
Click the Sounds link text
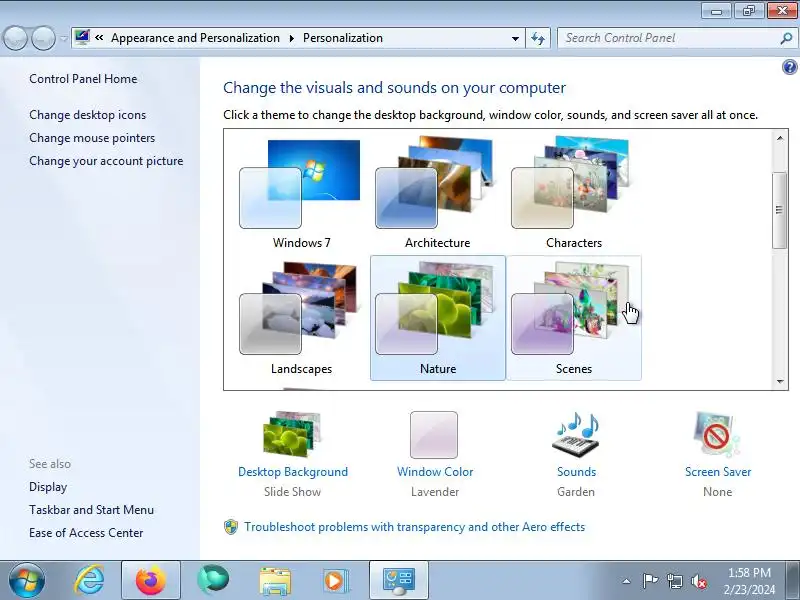pos(576,472)
